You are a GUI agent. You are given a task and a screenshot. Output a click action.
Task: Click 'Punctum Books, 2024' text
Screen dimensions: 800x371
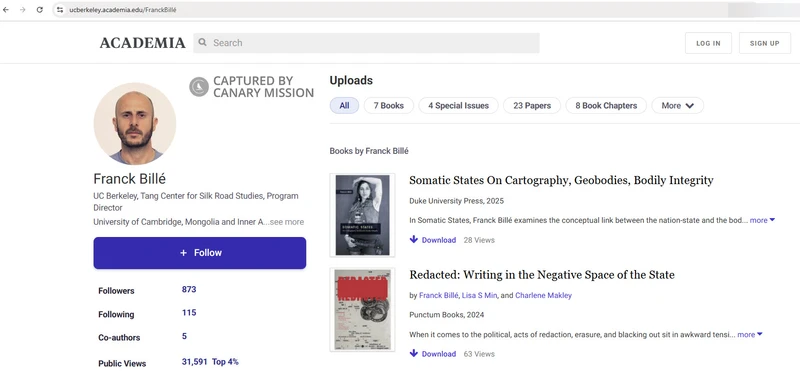(x=446, y=315)
